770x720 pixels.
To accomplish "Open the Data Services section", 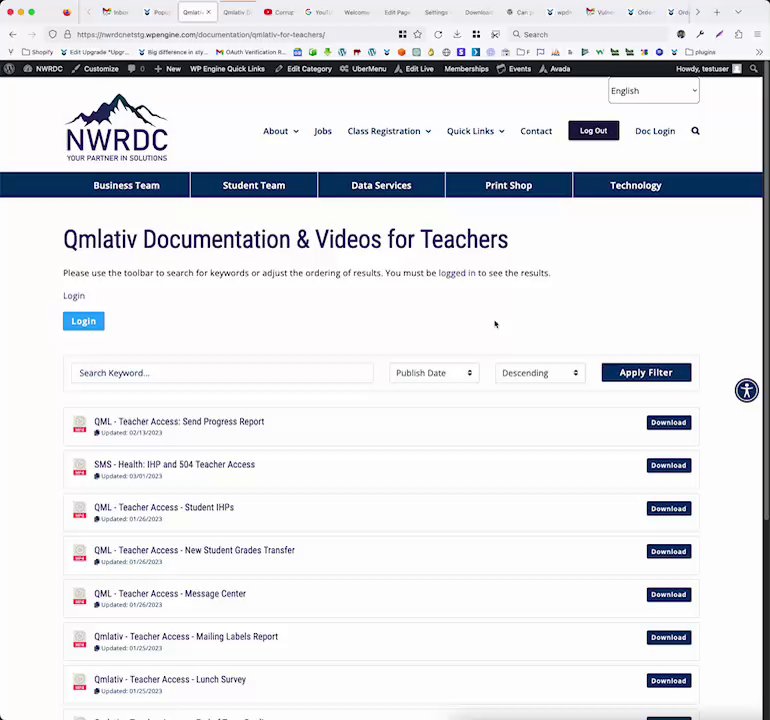I will tap(382, 186).
